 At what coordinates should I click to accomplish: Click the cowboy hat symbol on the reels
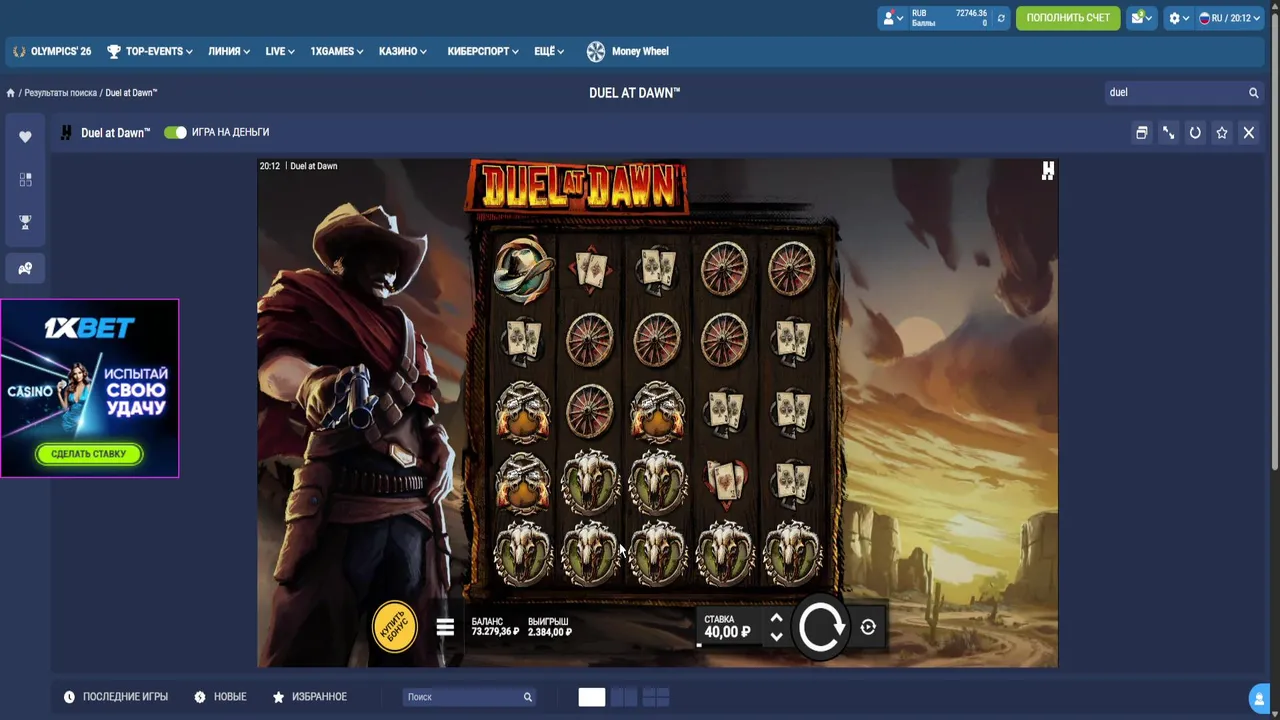522,268
